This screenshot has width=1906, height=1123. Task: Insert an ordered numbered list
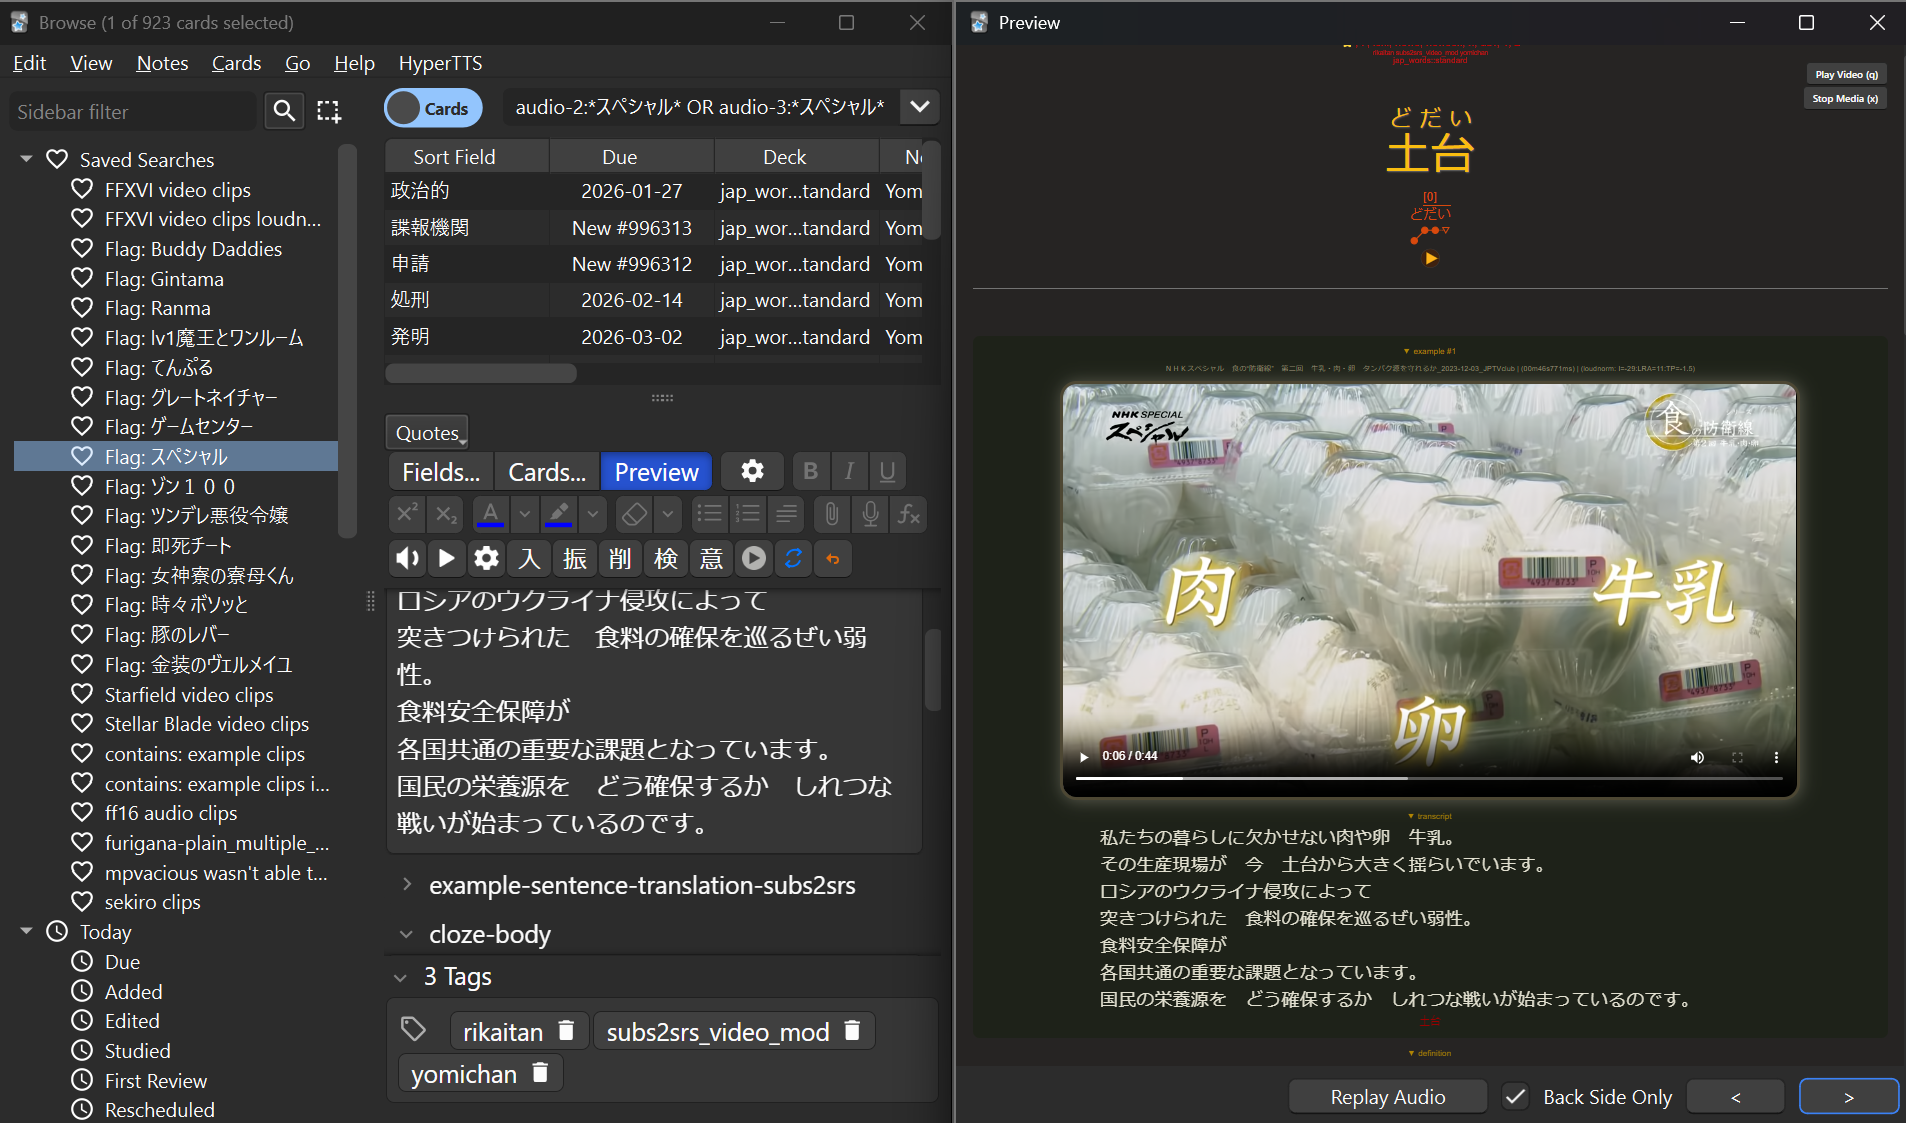(x=748, y=514)
